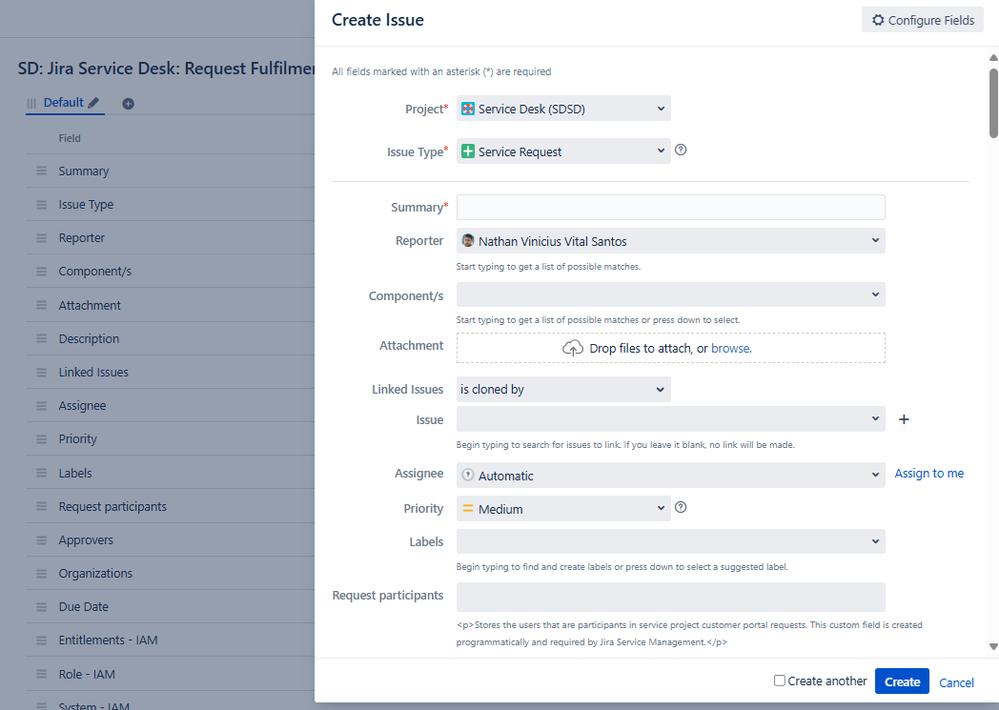
Task: Click the Service Desk project icon
Action: click(x=468, y=108)
